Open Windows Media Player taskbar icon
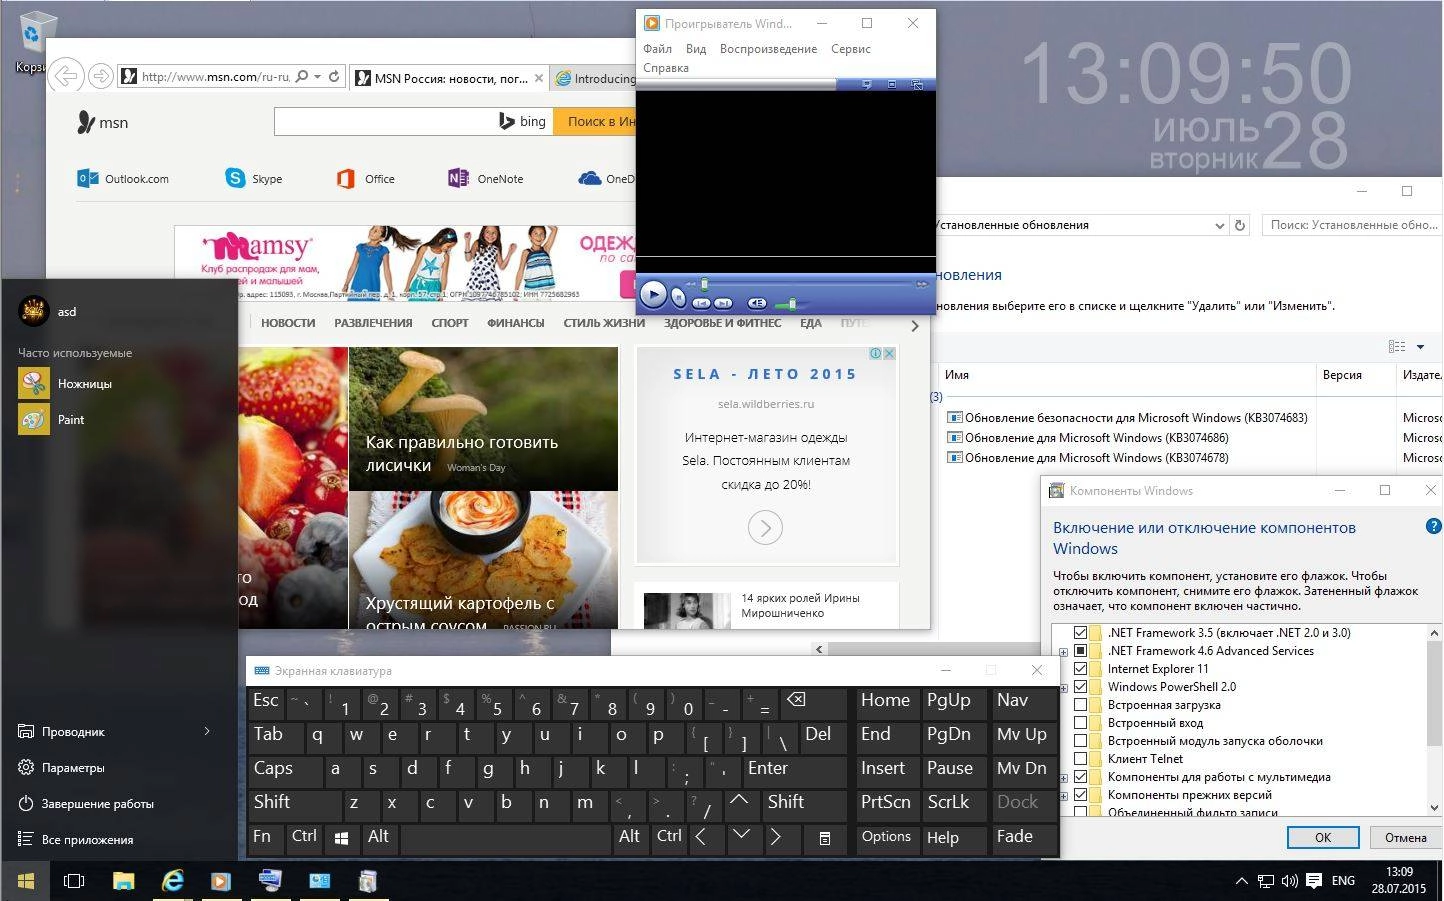The image size is (1444, 901). (220, 881)
